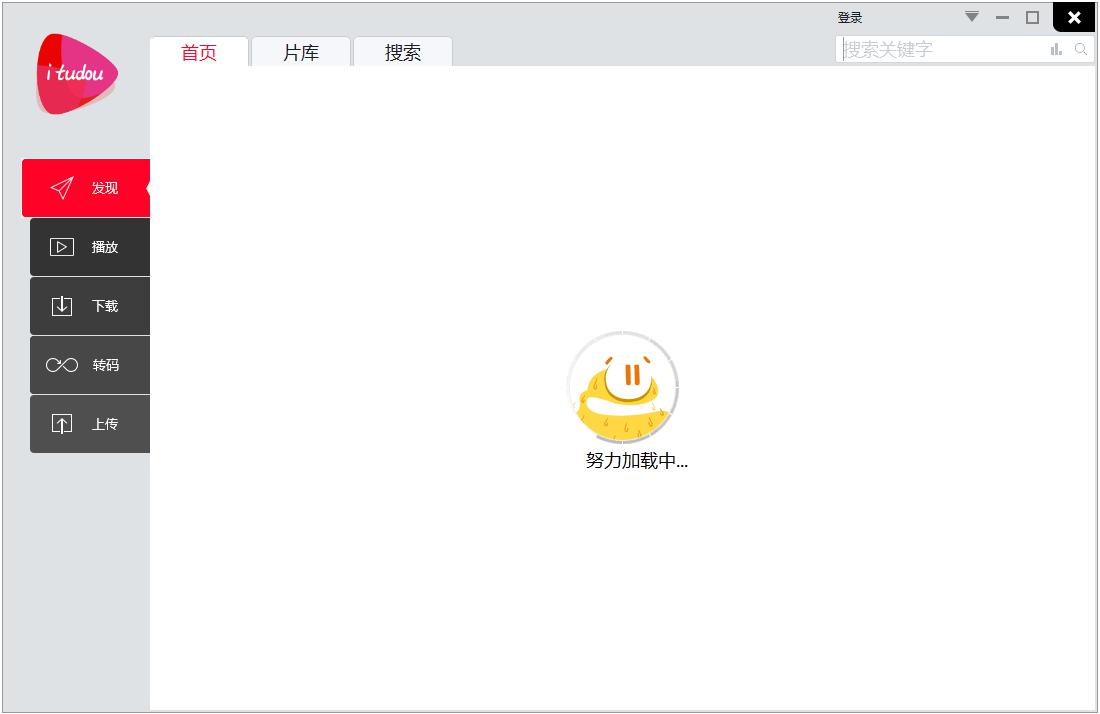Switch to the 片库 tab
This screenshot has width=1100, height=714.
(301, 52)
